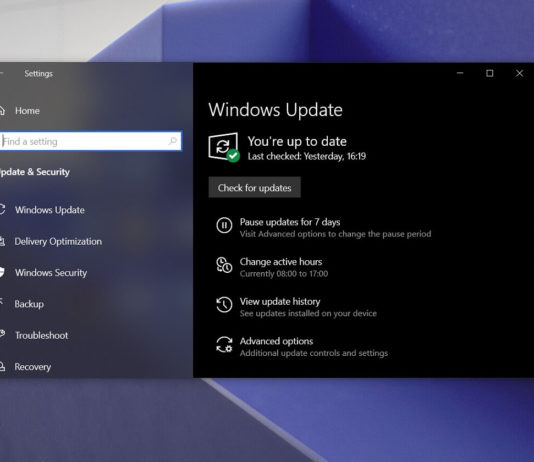Click the Windows Security shield icon
This screenshot has width=534, height=462.
[2, 272]
